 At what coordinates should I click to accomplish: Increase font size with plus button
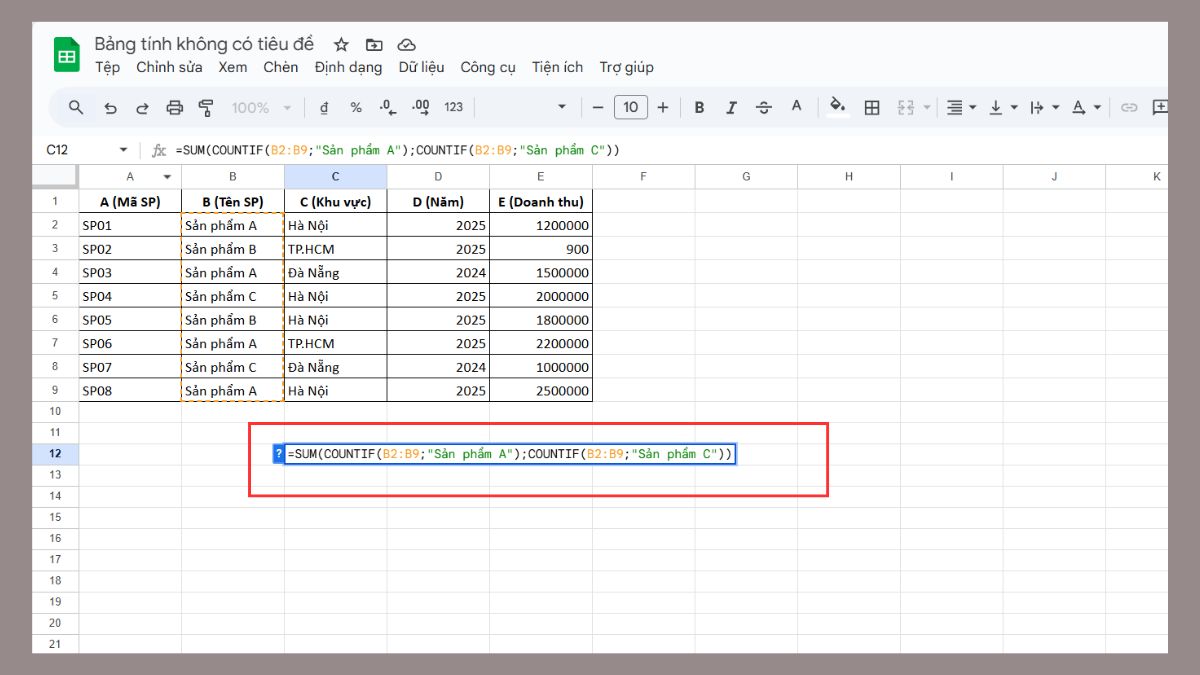pyautogui.click(x=662, y=108)
